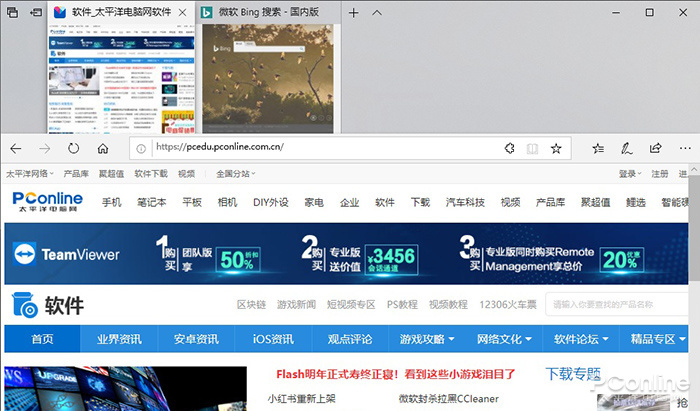Open 区块链 quick link
The width and height of the screenshot is (700, 411).
click(251, 305)
